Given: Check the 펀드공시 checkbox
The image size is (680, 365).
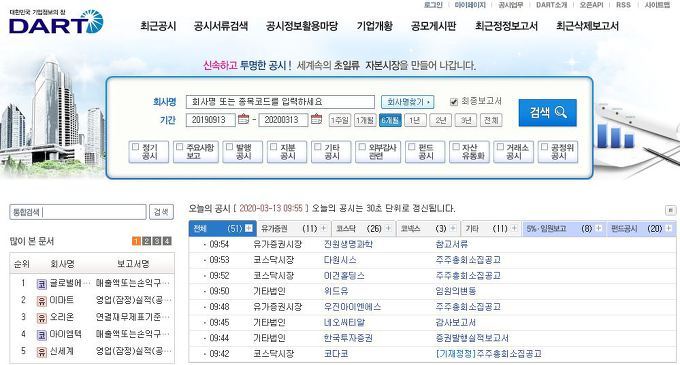Looking at the screenshot, I should [x=412, y=147].
